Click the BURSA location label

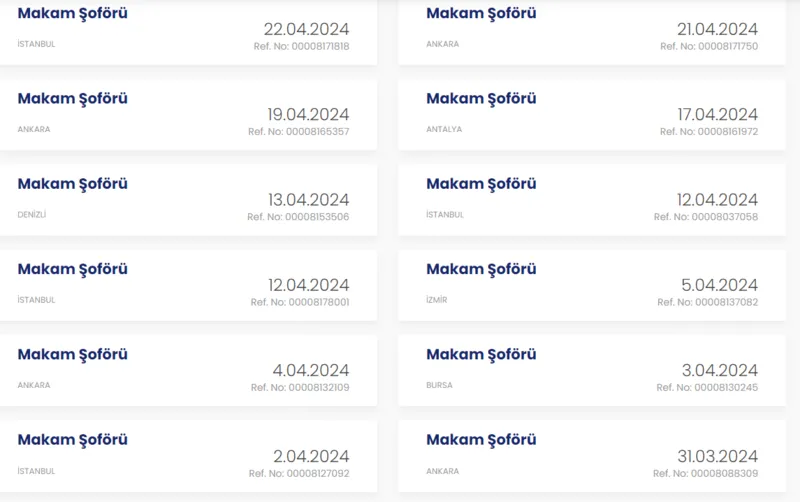tap(439, 385)
